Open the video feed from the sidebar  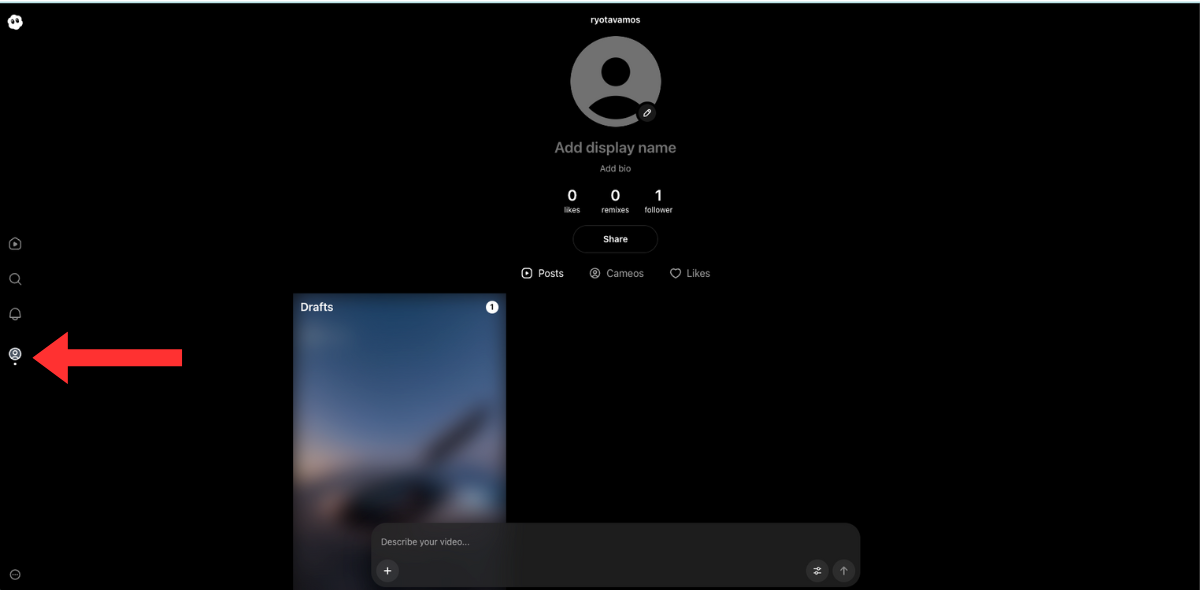(15, 244)
